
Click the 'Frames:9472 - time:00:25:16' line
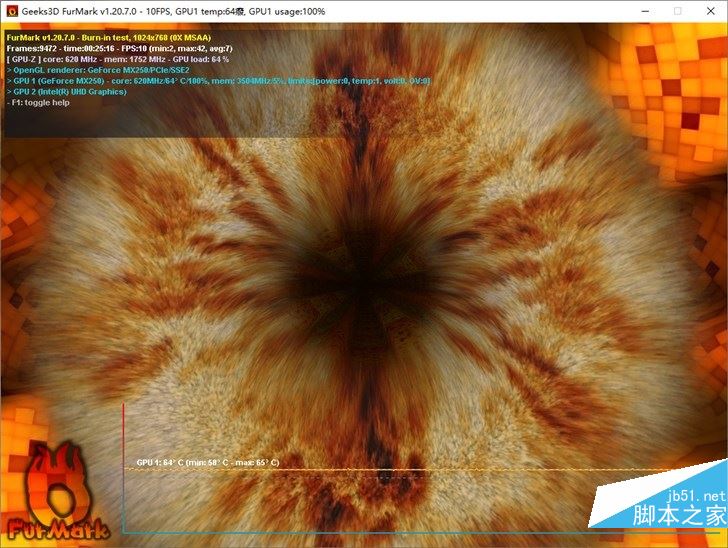[x=119, y=48]
